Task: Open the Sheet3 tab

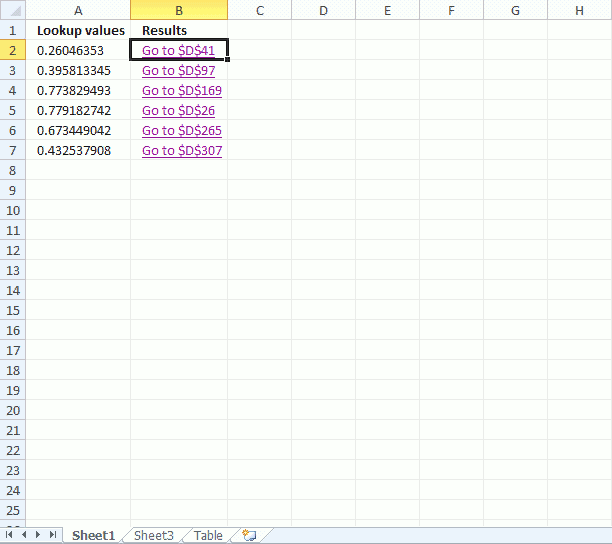Action: click(154, 535)
